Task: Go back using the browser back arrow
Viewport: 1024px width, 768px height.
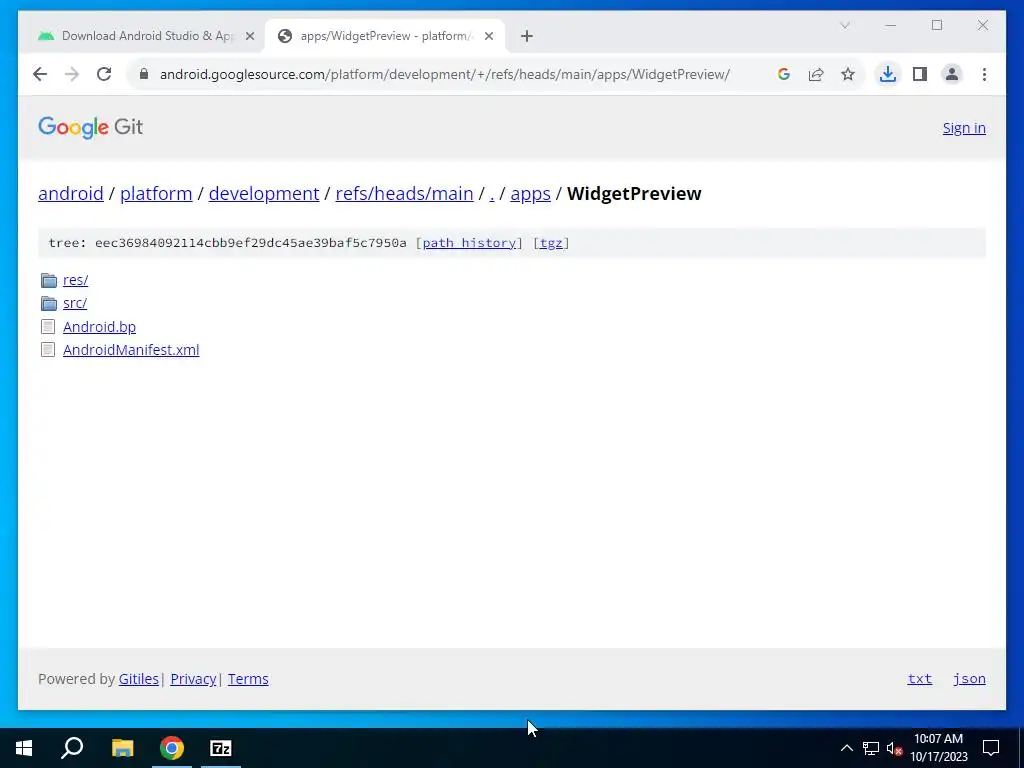Action: 40,74
